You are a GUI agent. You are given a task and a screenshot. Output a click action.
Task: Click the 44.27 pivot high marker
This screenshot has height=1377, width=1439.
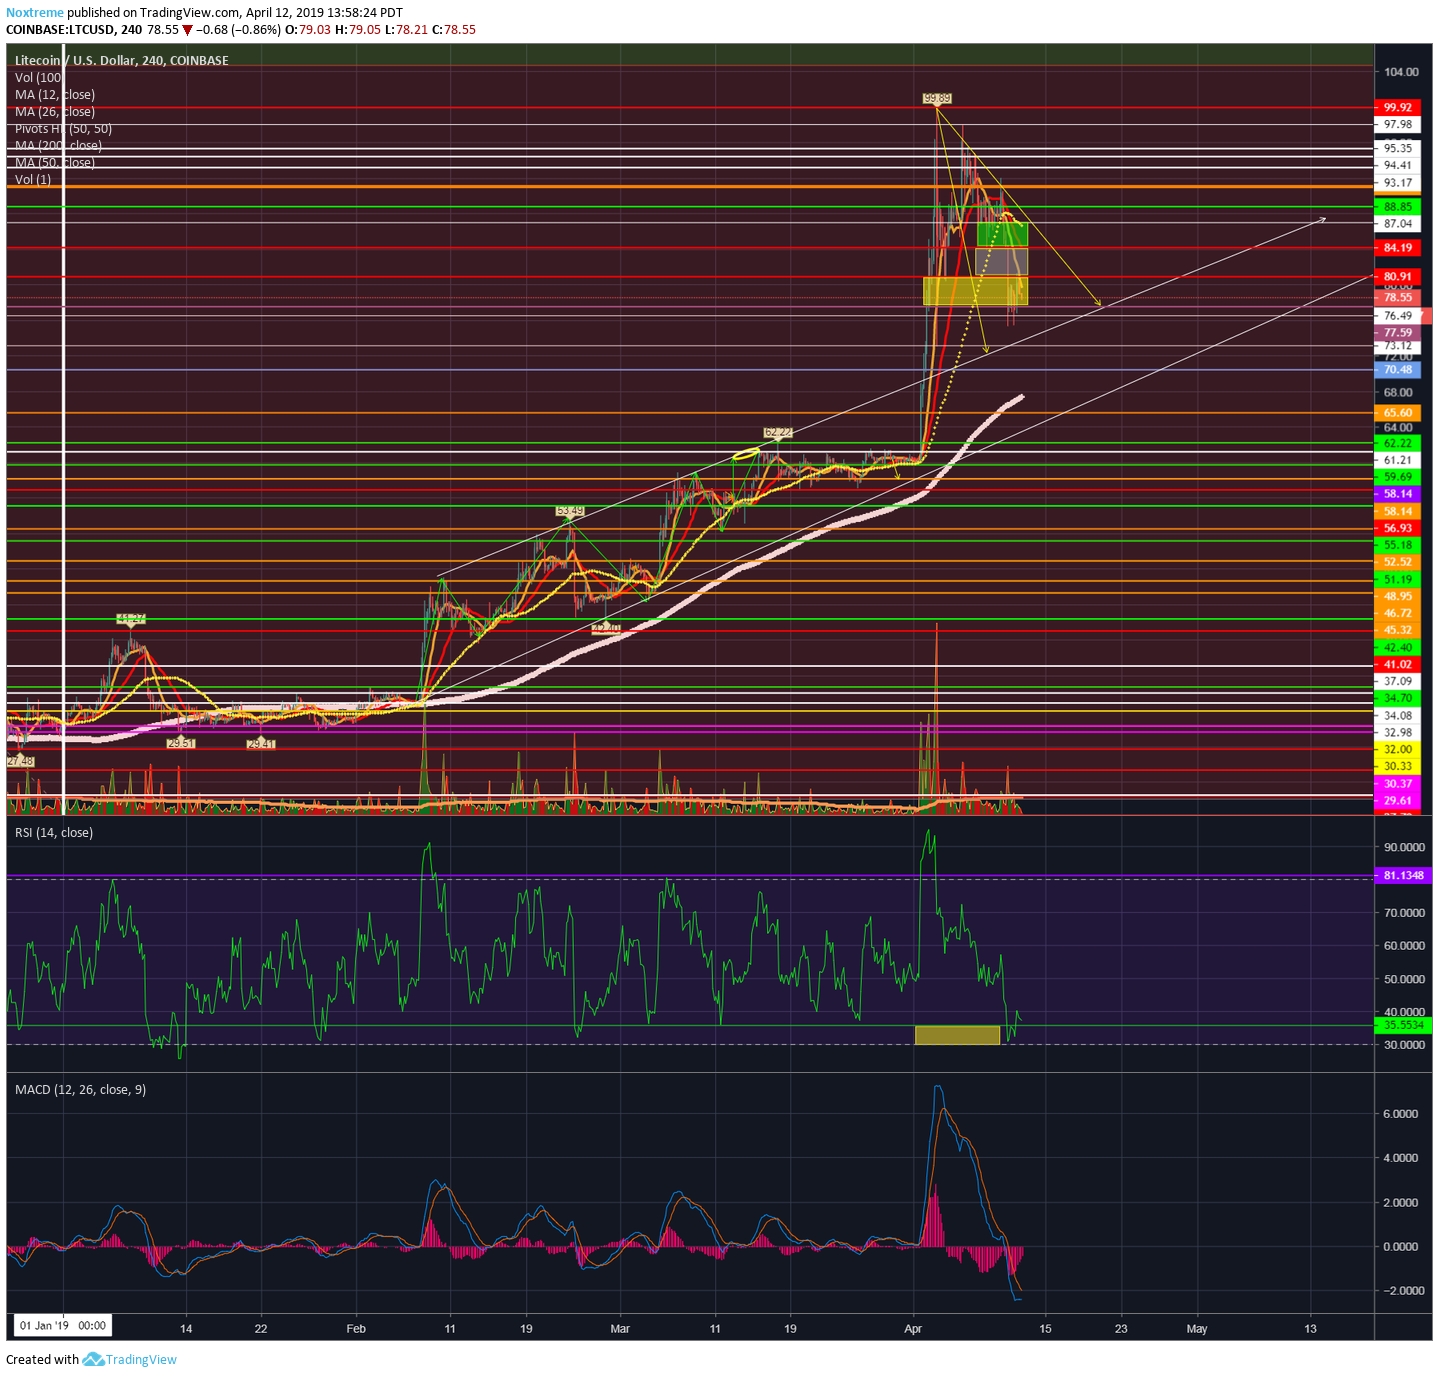[x=130, y=619]
